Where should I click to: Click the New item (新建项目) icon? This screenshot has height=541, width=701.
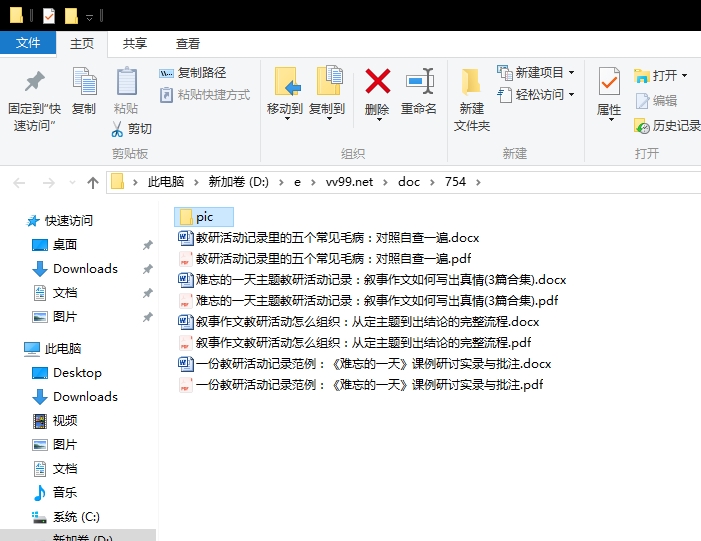pyautogui.click(x=505, y=72)
